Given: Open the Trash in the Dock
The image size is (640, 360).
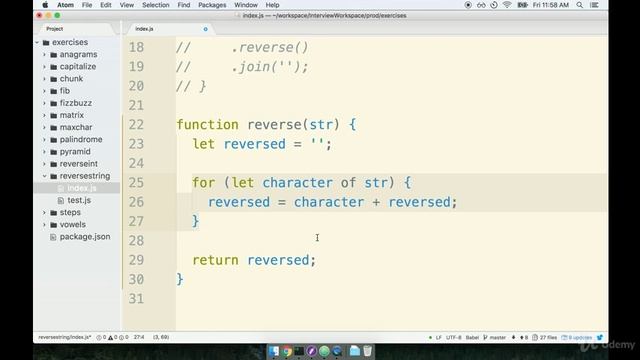Looking at the screenshot, I should tap(367, 351).
